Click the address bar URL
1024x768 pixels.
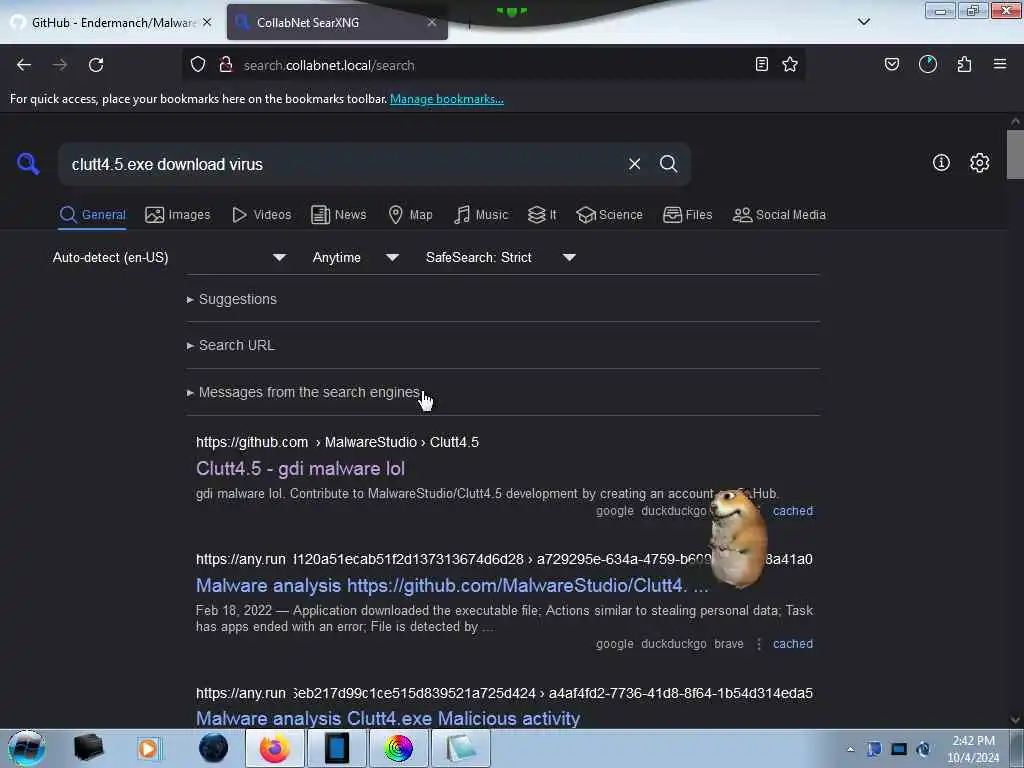pos(328,65)
